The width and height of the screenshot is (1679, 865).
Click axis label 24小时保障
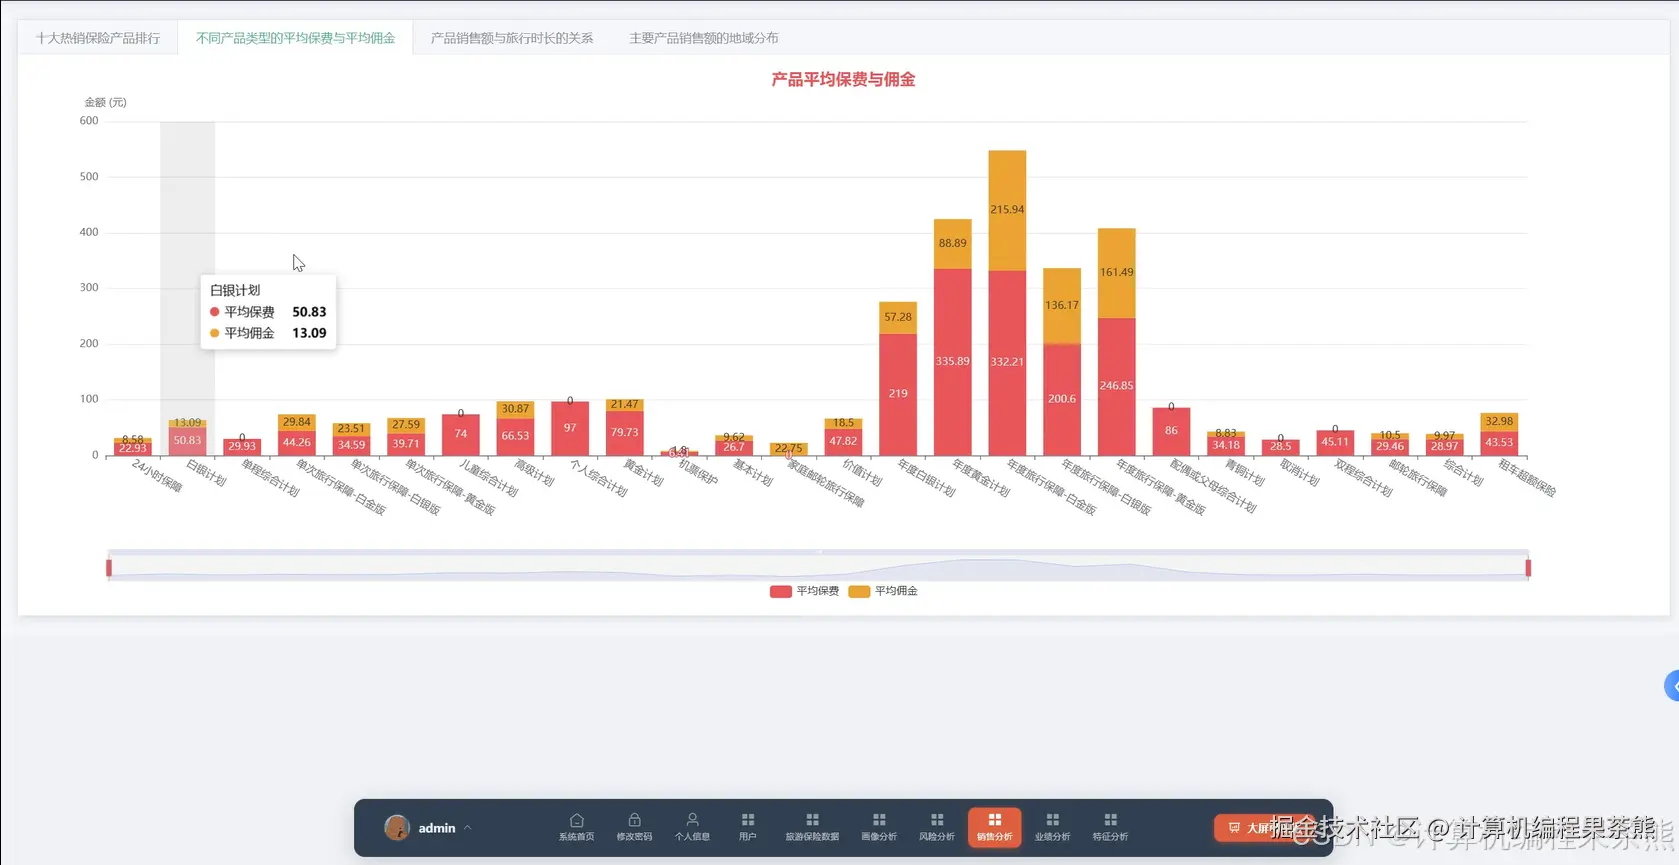coord(157,476)
